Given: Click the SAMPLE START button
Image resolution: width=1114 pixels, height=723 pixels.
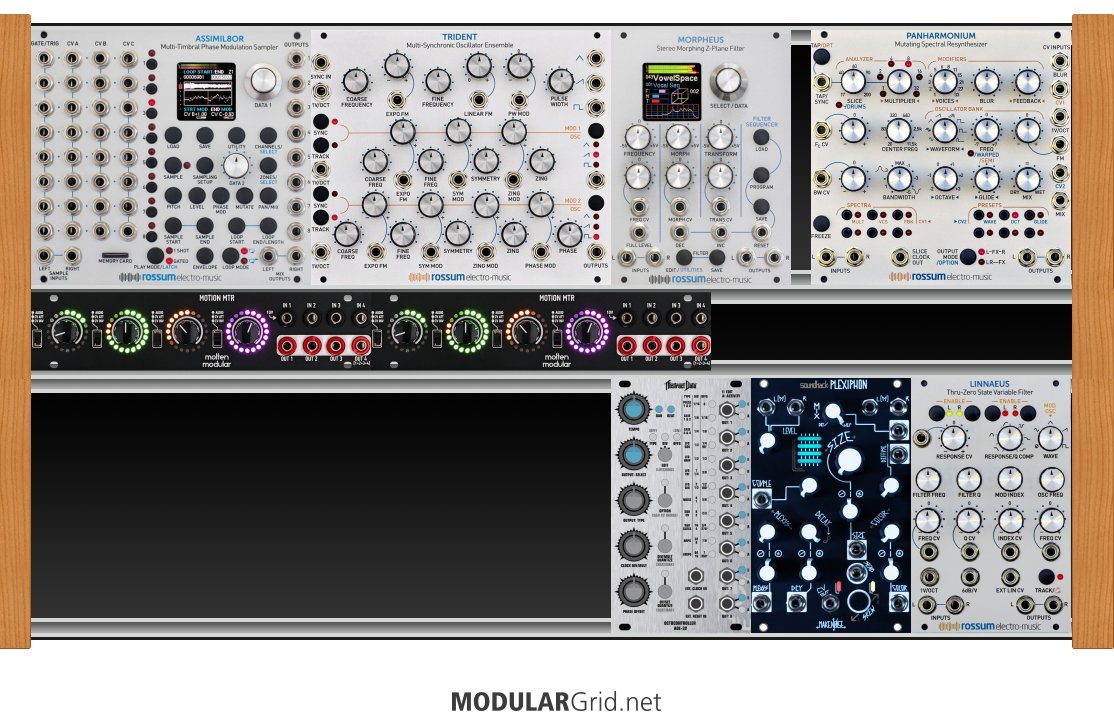Looking at the screenshot, I should [x=173, y=226].
